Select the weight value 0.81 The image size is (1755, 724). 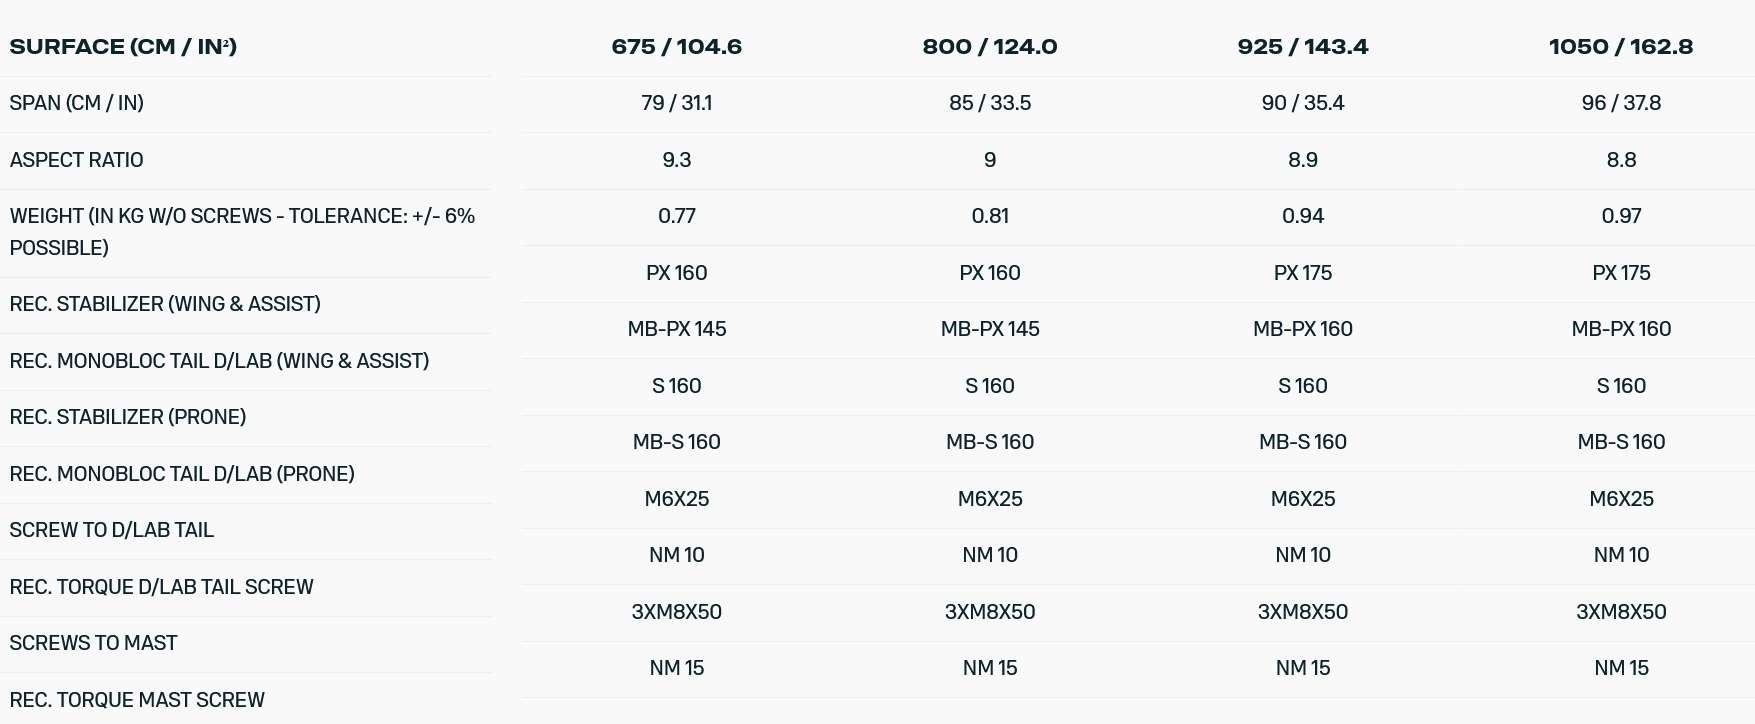(989, 216)
